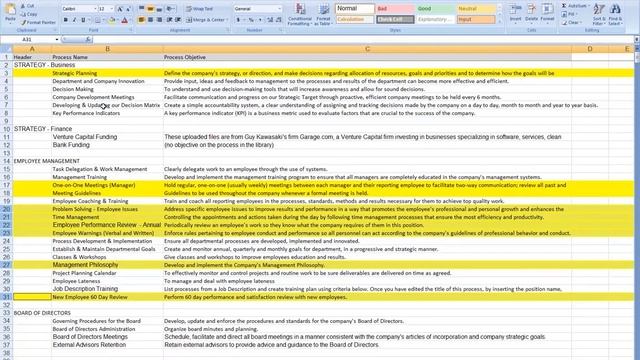Image resolution: width=640 pixels, height=360 pixels.
Task: Expand the cell Styles gallery more arrow
Action: pyautogui.click(x=500, y=21)
